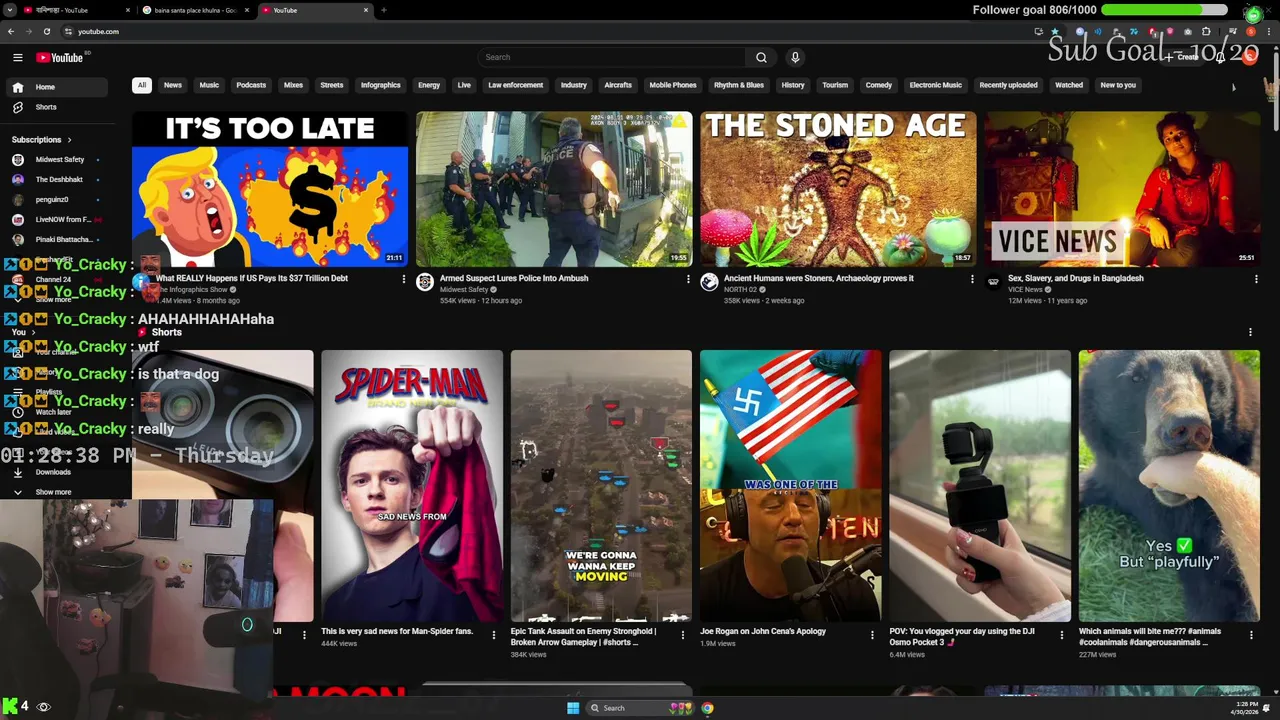Viewport: 1280px width, 720px height.
Task: Click 'Sex, Slavery, and Drugs in Bangladesh' title
Action: pyautogui.click(x=1075, y=278)
